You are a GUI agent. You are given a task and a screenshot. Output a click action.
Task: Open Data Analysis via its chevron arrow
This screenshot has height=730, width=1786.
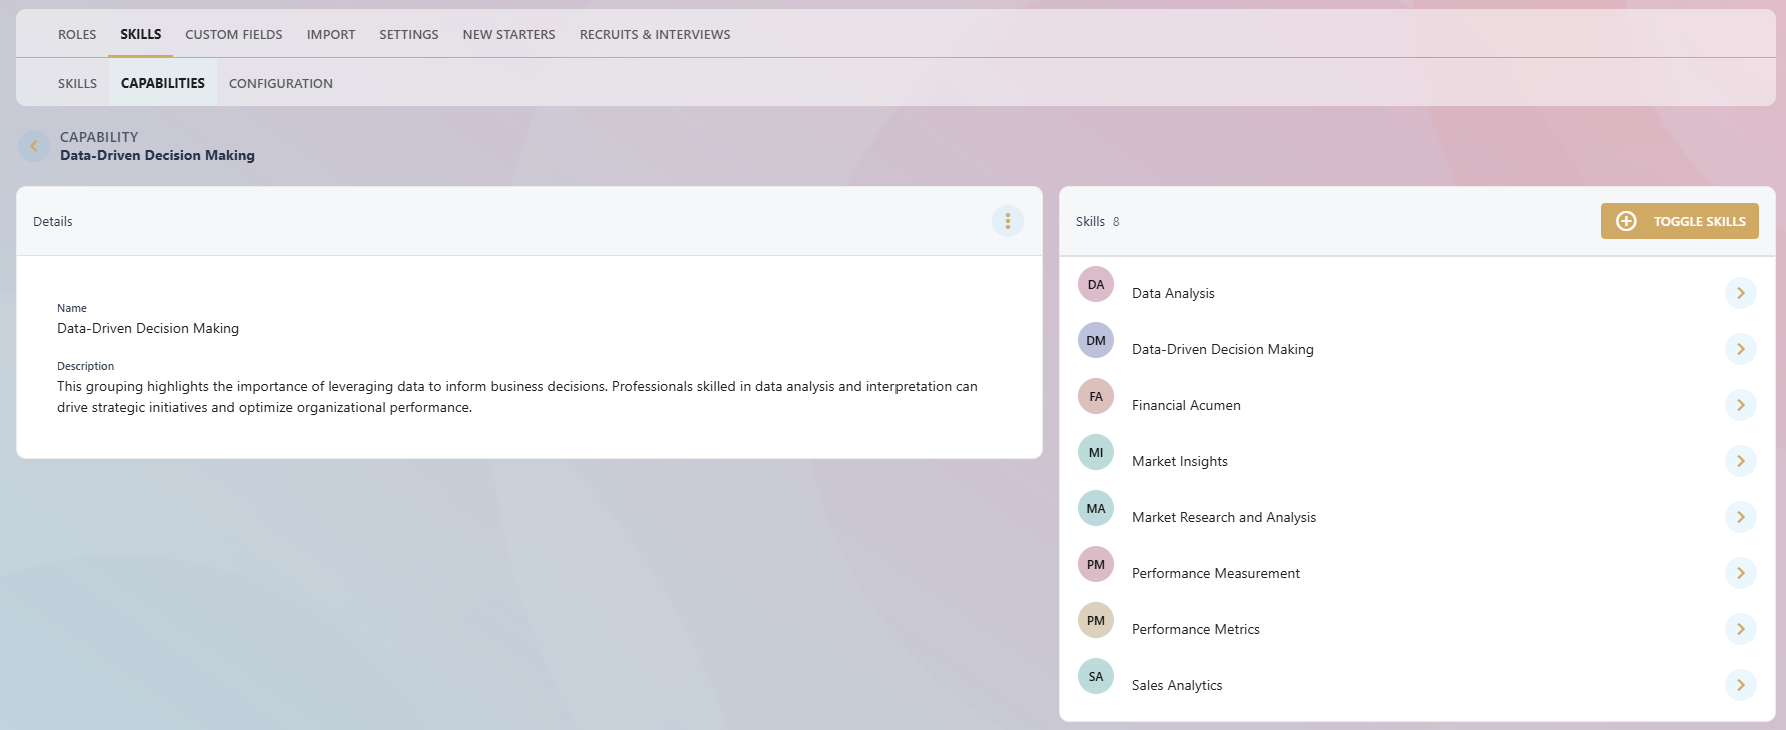click(x=1741, y=293)
